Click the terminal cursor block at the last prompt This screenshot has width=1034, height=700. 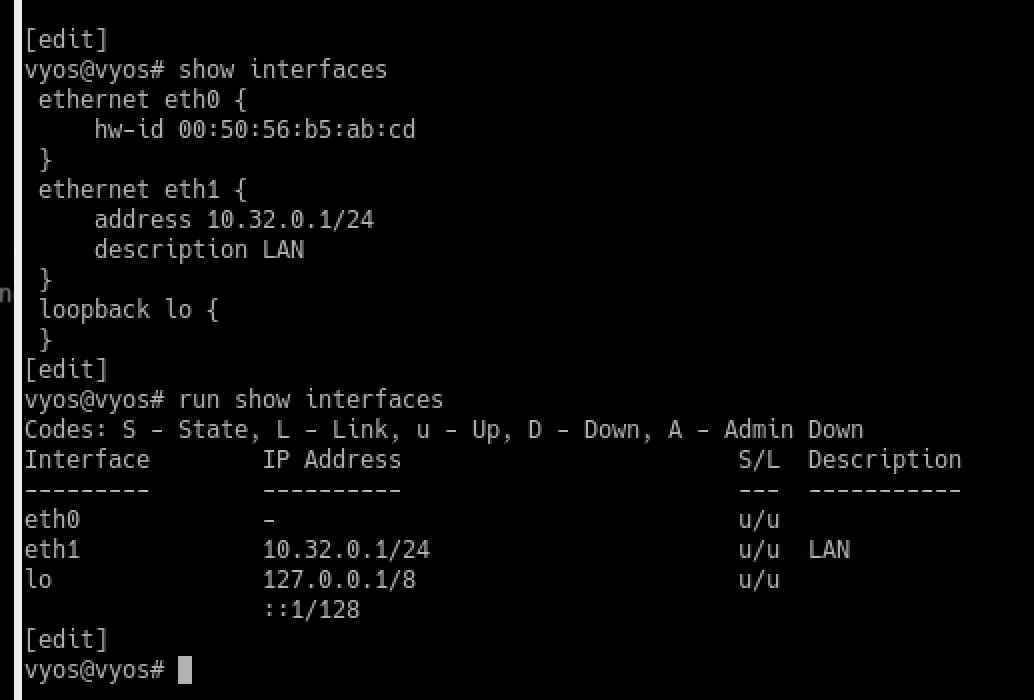tap(183, 670)
